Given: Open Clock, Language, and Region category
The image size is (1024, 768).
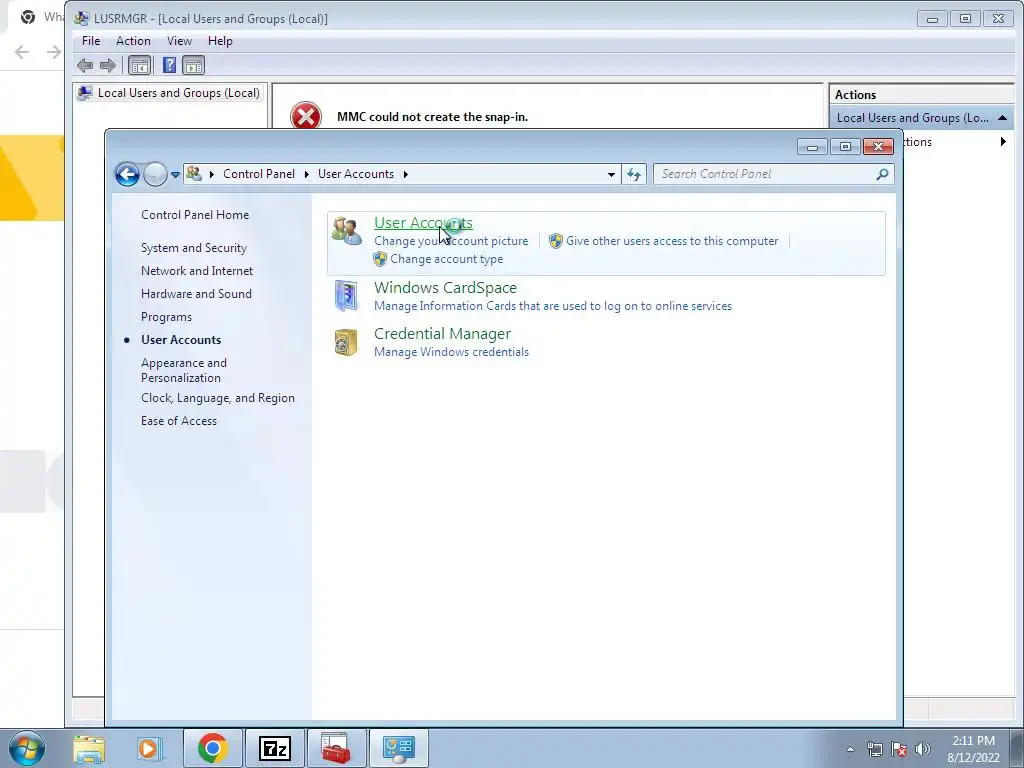Looking at the screenshot, I should point(217,398).
